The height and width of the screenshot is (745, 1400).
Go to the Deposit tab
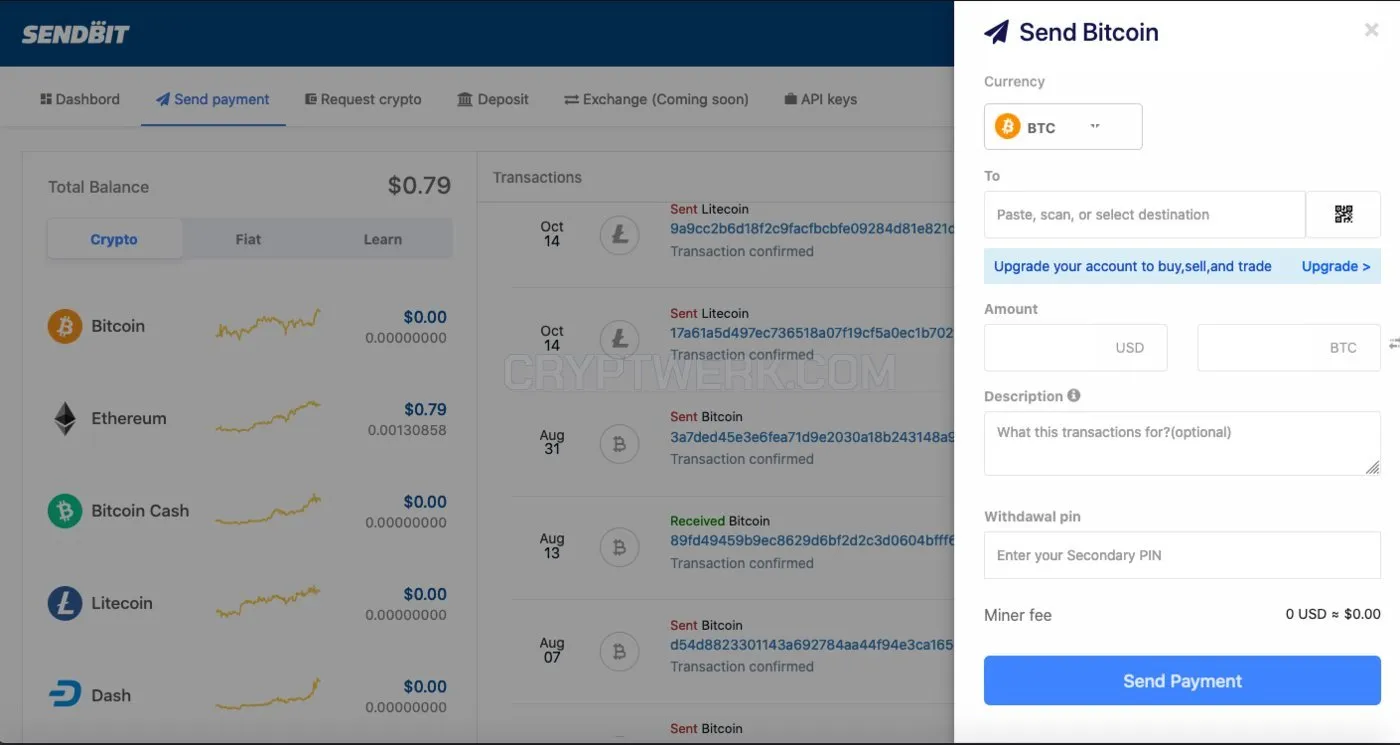coord(493,99)
